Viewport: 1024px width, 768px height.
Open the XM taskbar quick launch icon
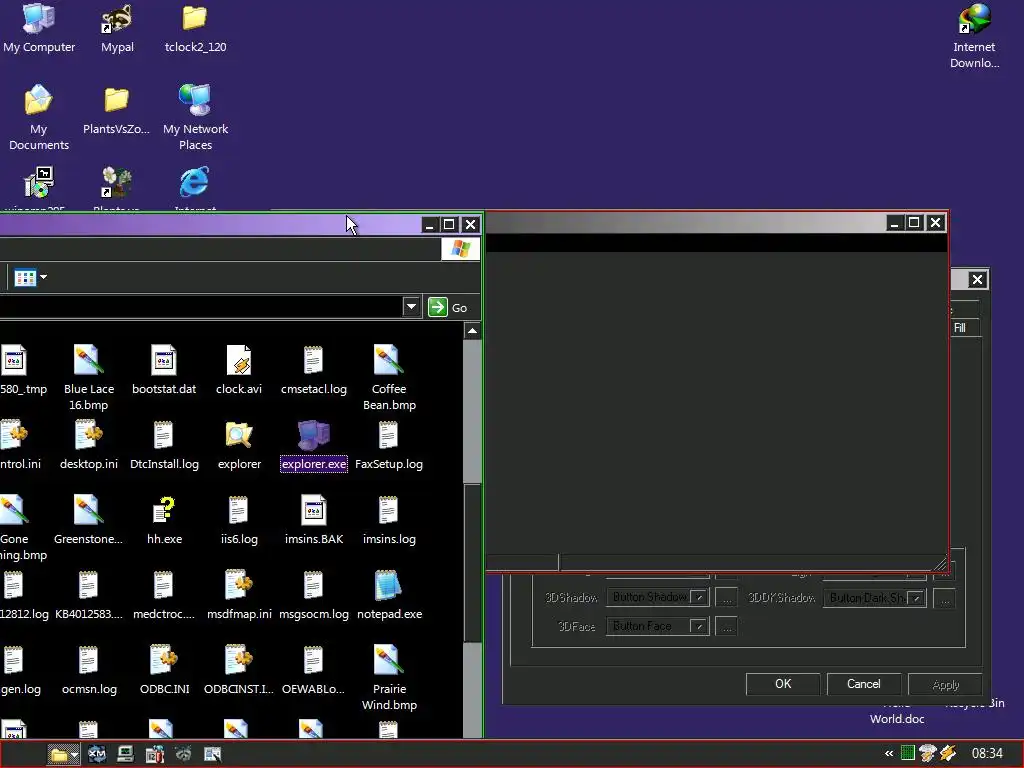97,754
